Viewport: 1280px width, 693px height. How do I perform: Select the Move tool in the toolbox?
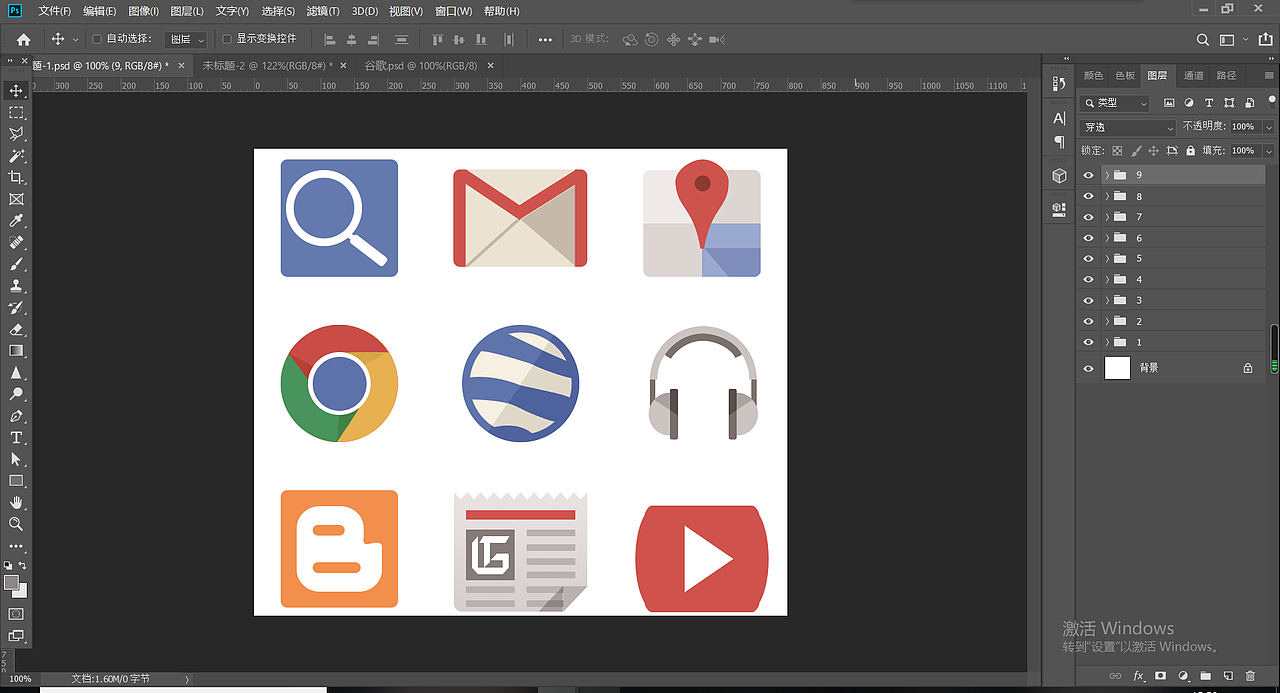coord(16,91)
